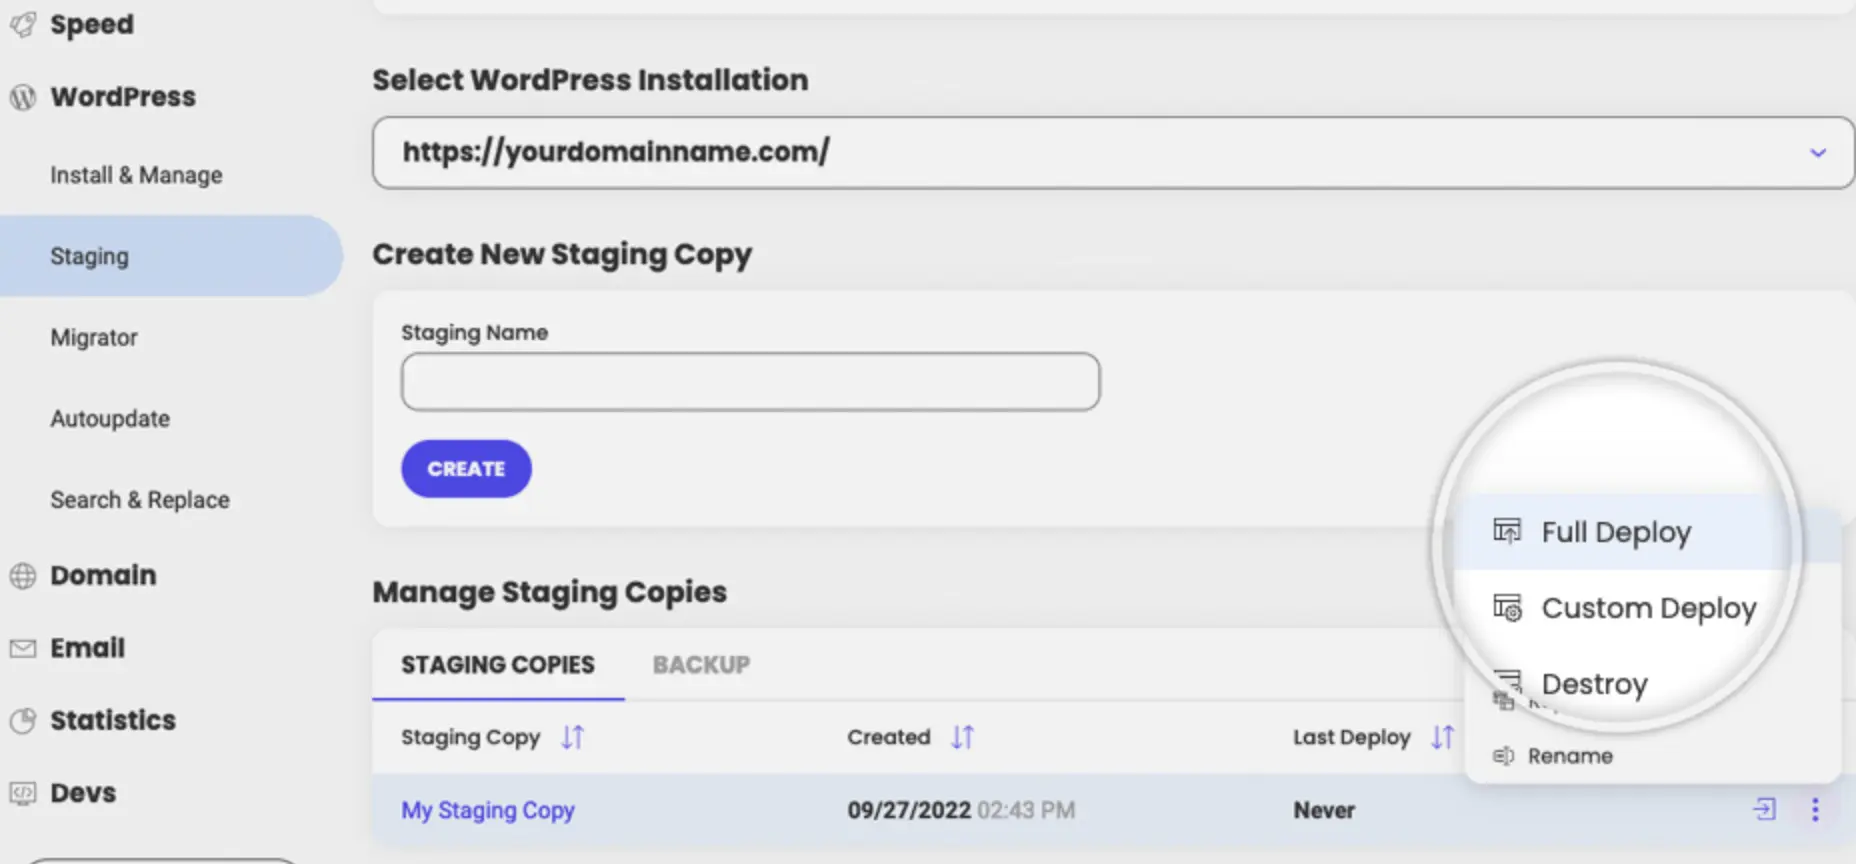Click the Devs code icon
The width and height of the screenshot is (1856, 864).
pos(23,793)
